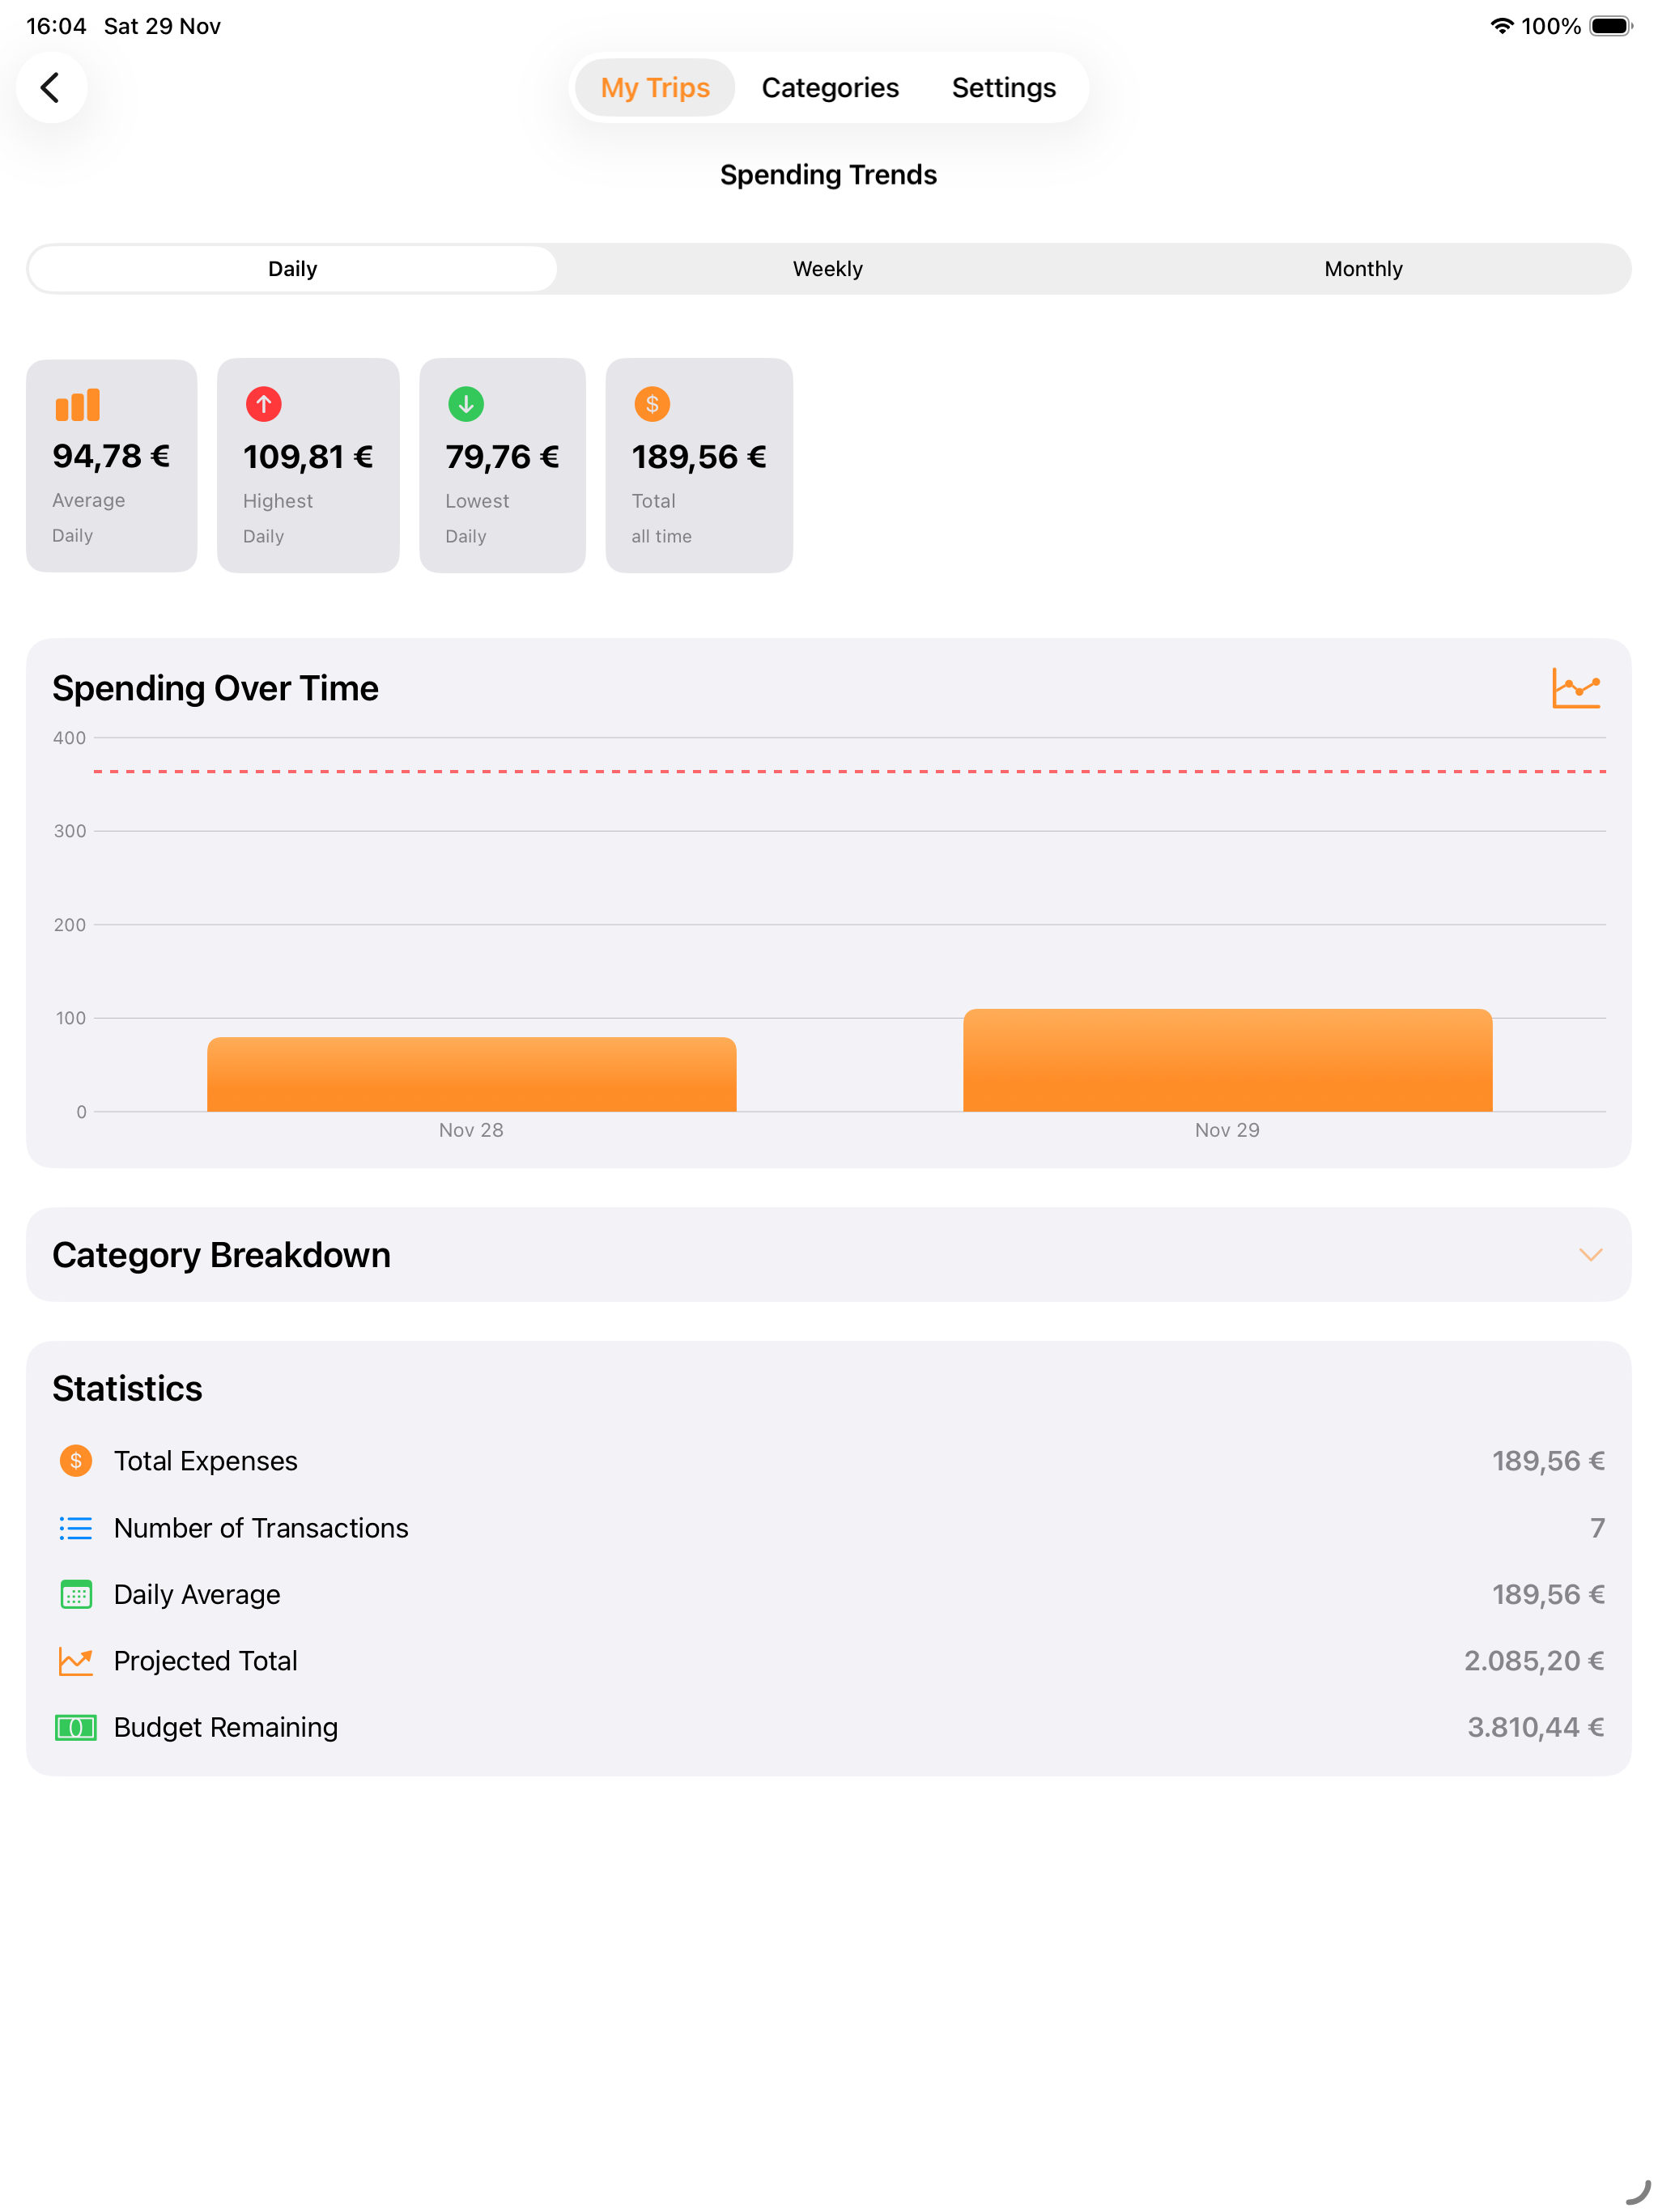Select the My Trips tab

655,88
